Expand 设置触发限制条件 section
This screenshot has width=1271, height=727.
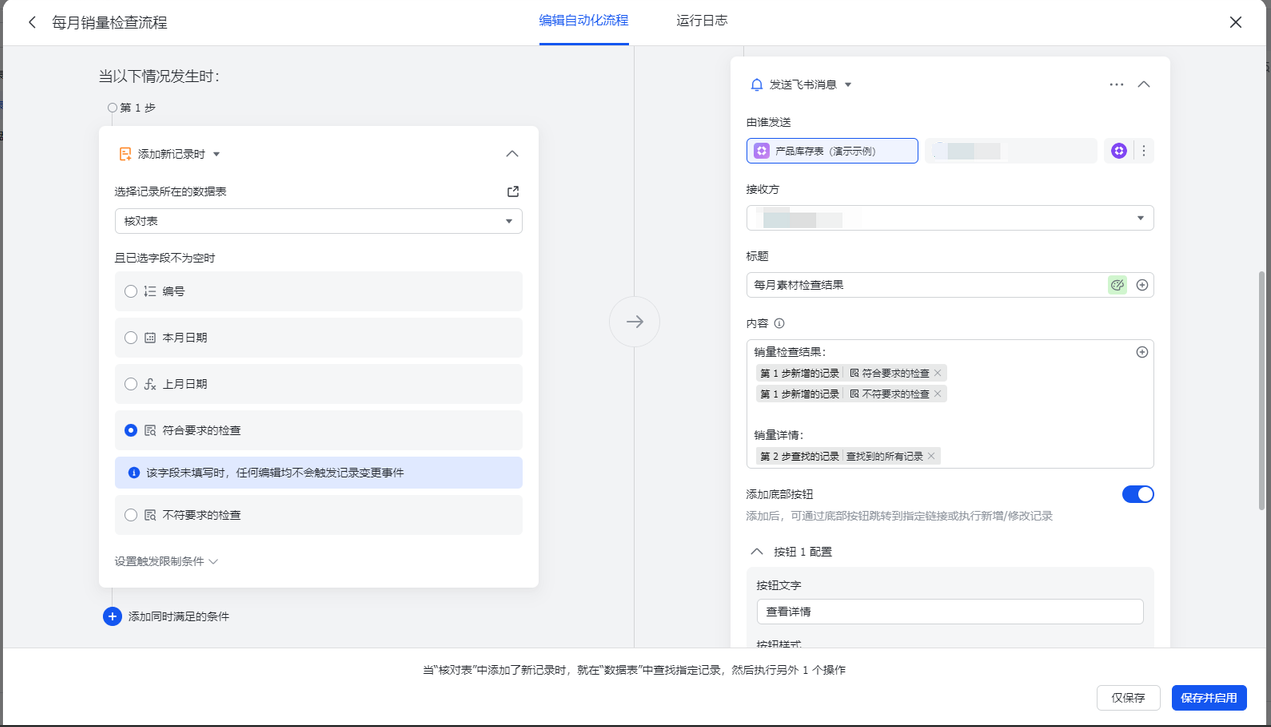click(166, 561)
